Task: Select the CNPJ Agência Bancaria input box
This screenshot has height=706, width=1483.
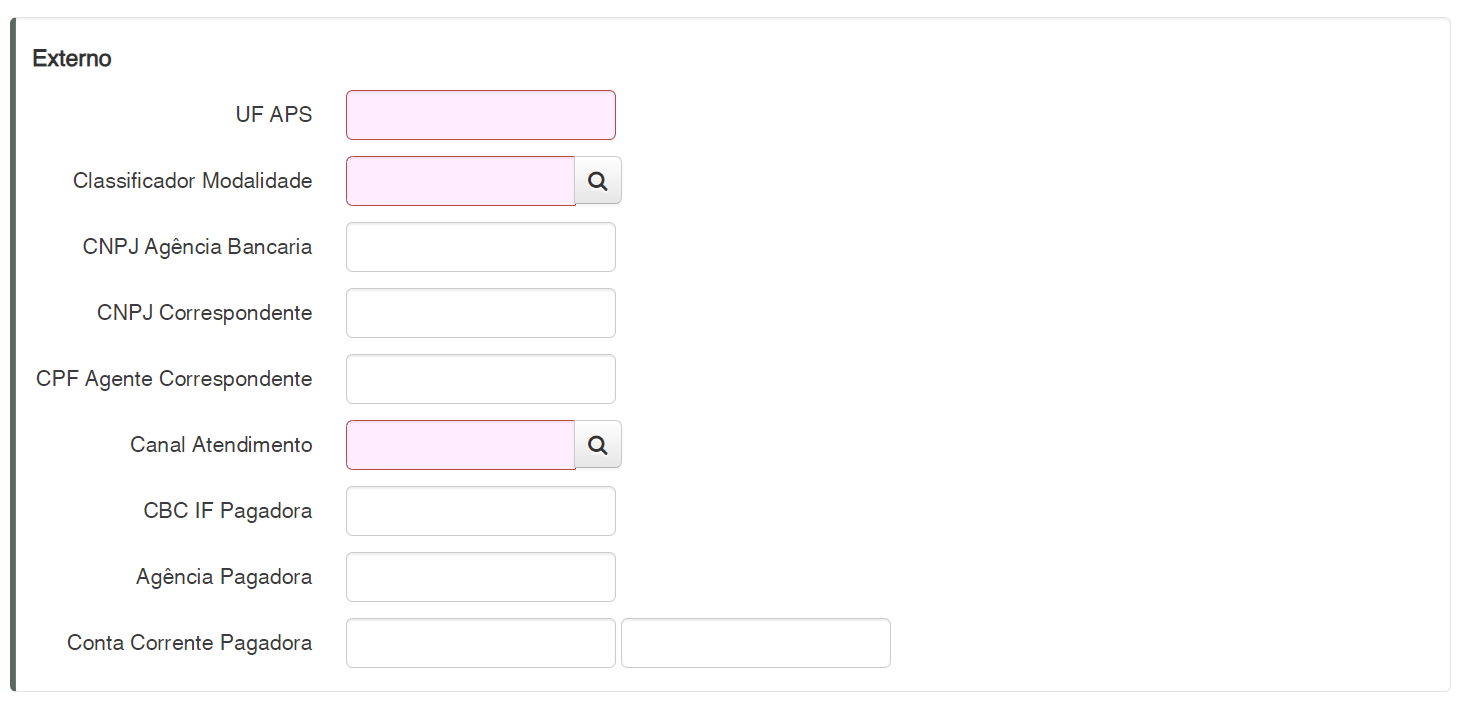Action: coord(480,247)
